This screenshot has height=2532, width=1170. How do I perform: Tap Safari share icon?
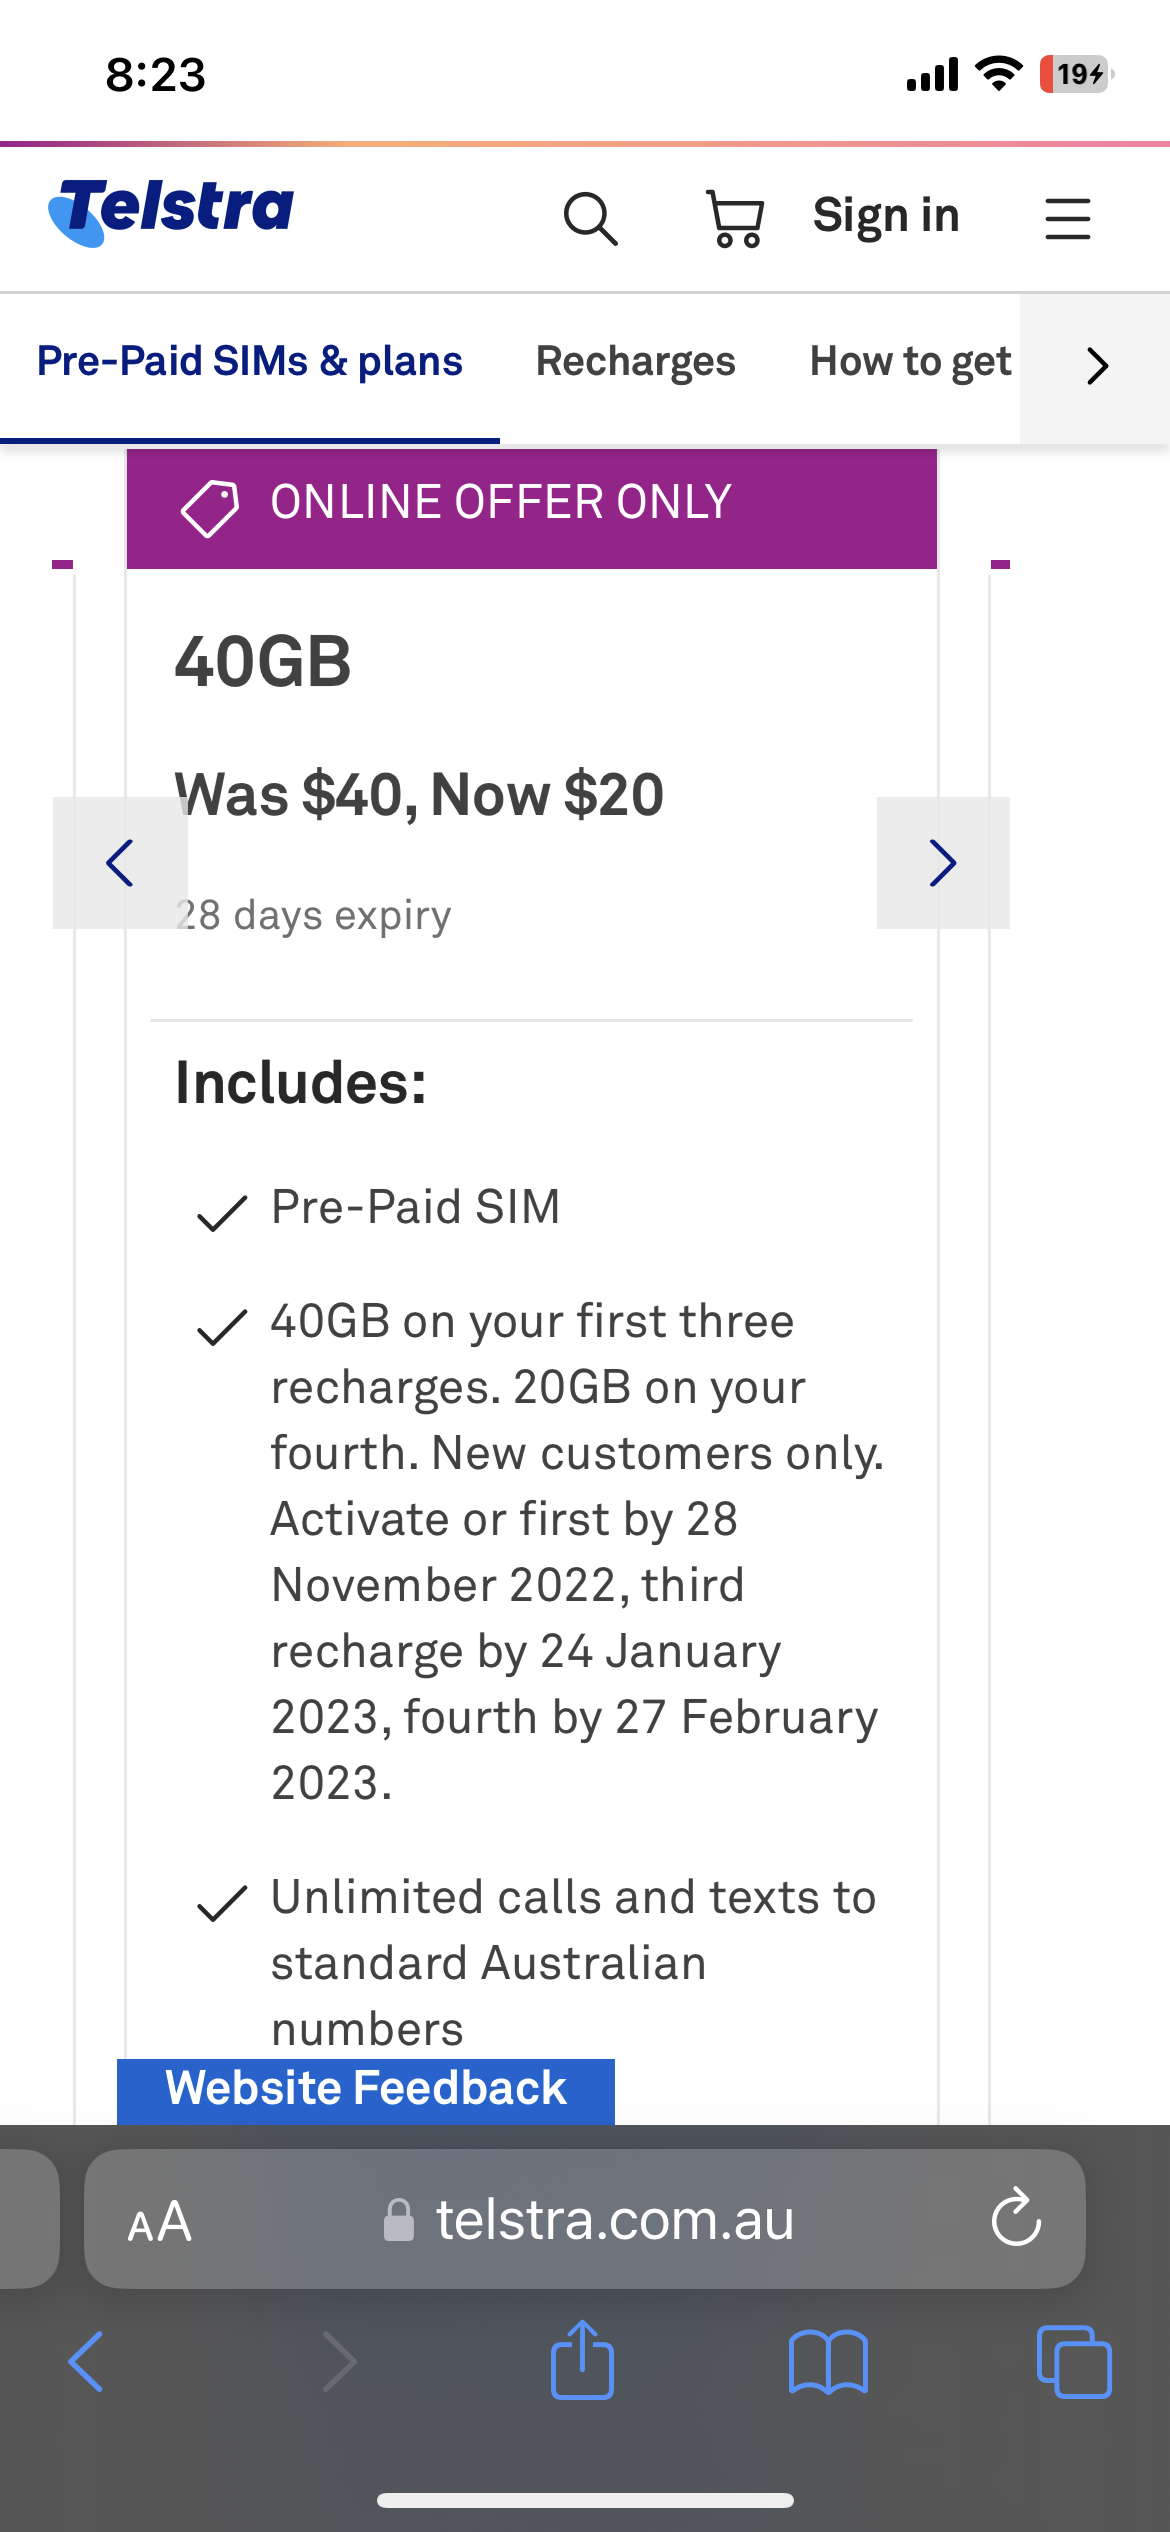(582, 2361)
